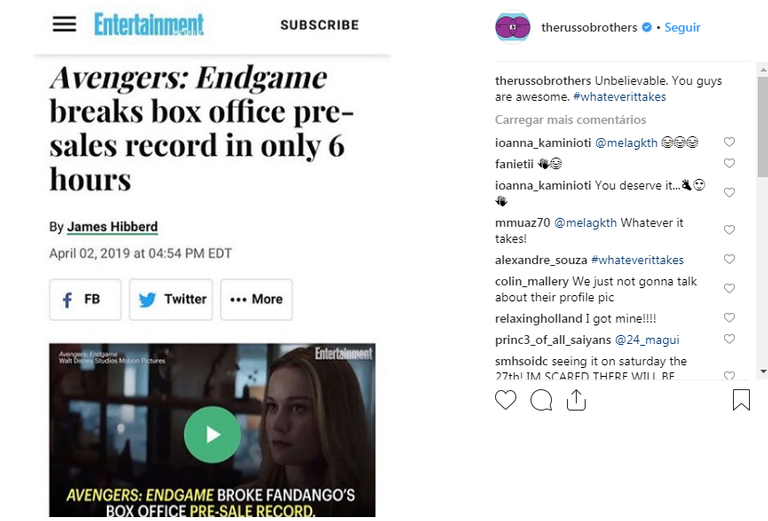This screenshot has width=768, height=521.
Task: Open the Entertainment Weekly logo home
Action: coord(149,24)
